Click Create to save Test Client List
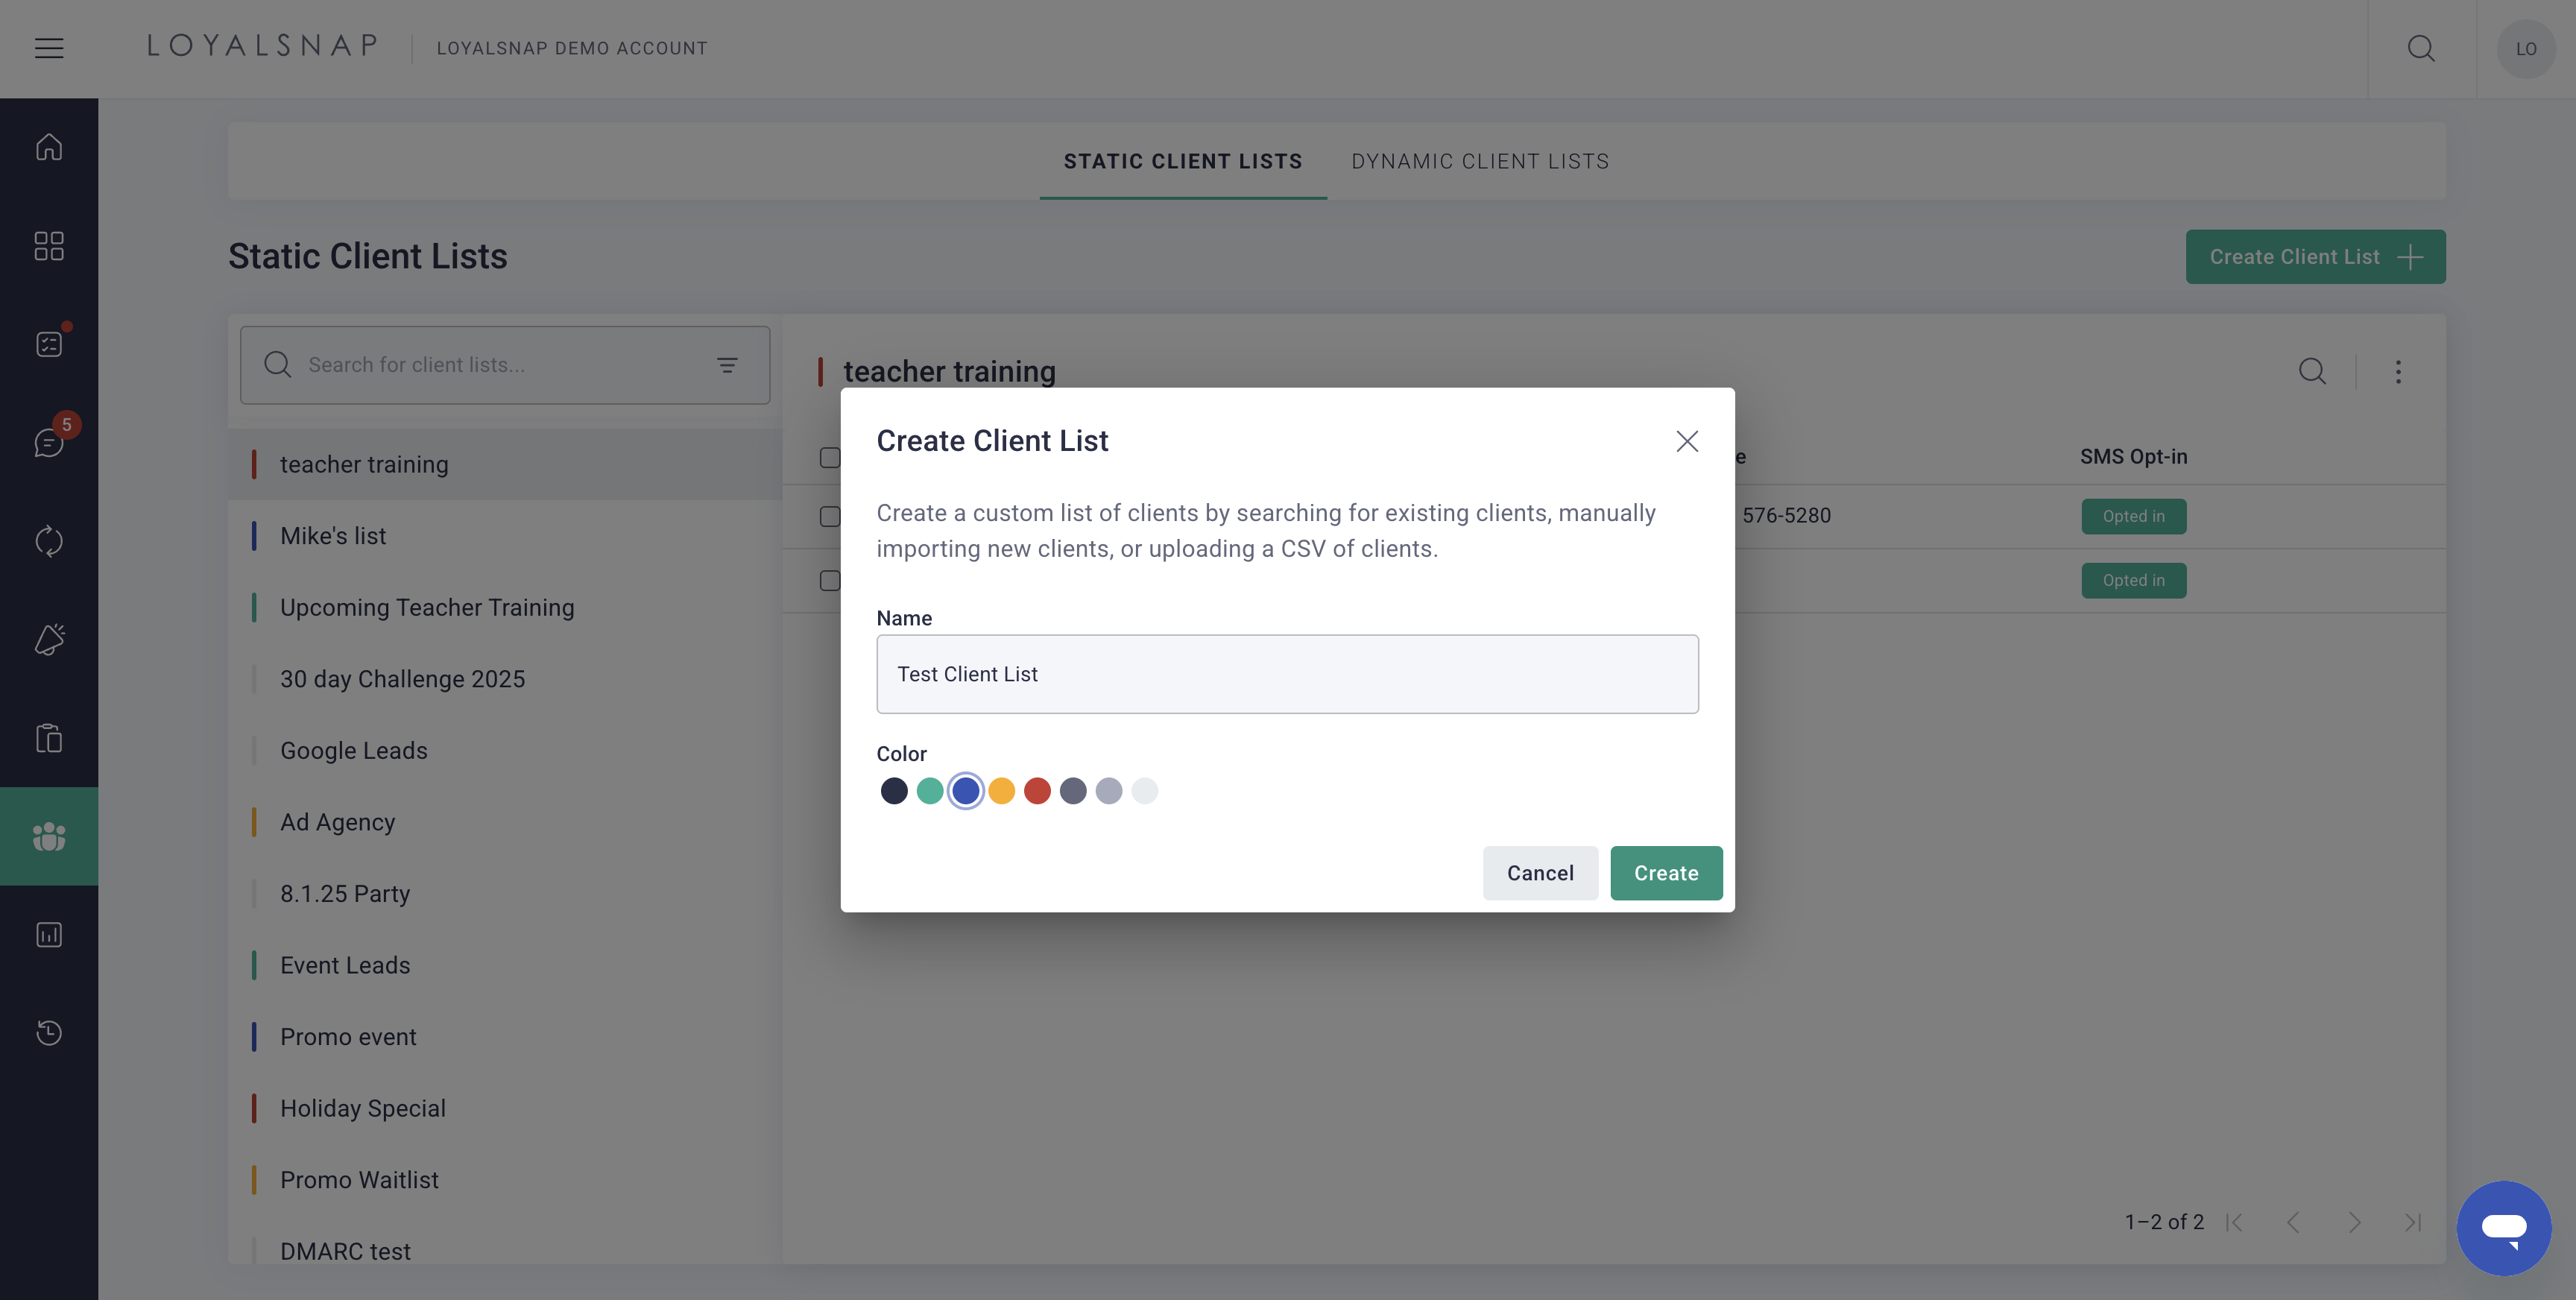The image size is (2576, 1300). [1666, 872]
